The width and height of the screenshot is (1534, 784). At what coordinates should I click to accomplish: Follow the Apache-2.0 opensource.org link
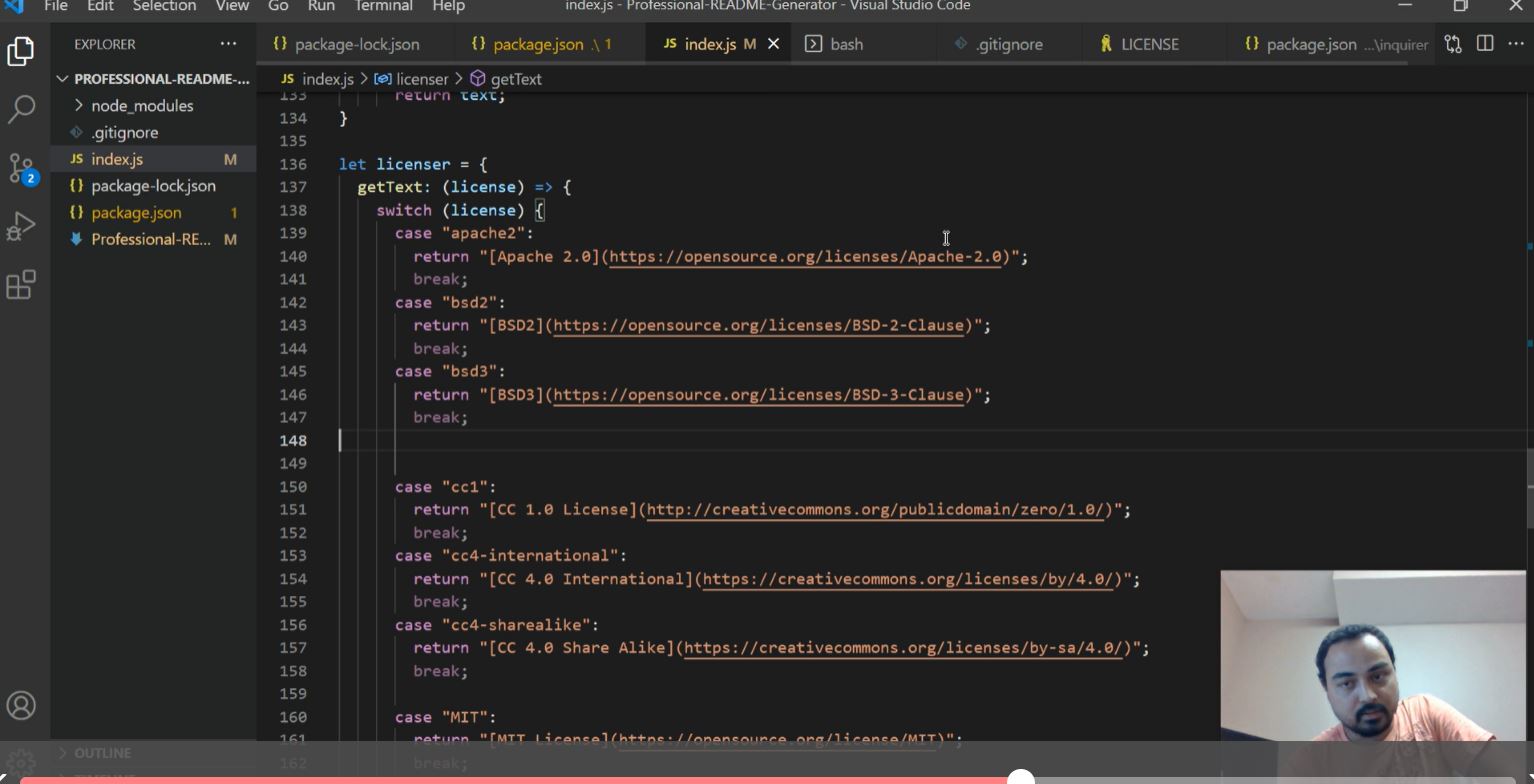coord(805,257)
